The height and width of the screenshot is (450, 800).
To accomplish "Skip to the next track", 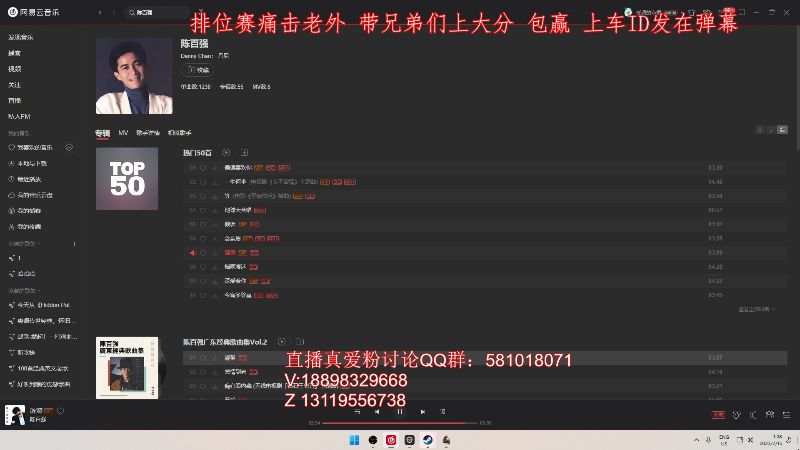I will [x=422, y=412].
